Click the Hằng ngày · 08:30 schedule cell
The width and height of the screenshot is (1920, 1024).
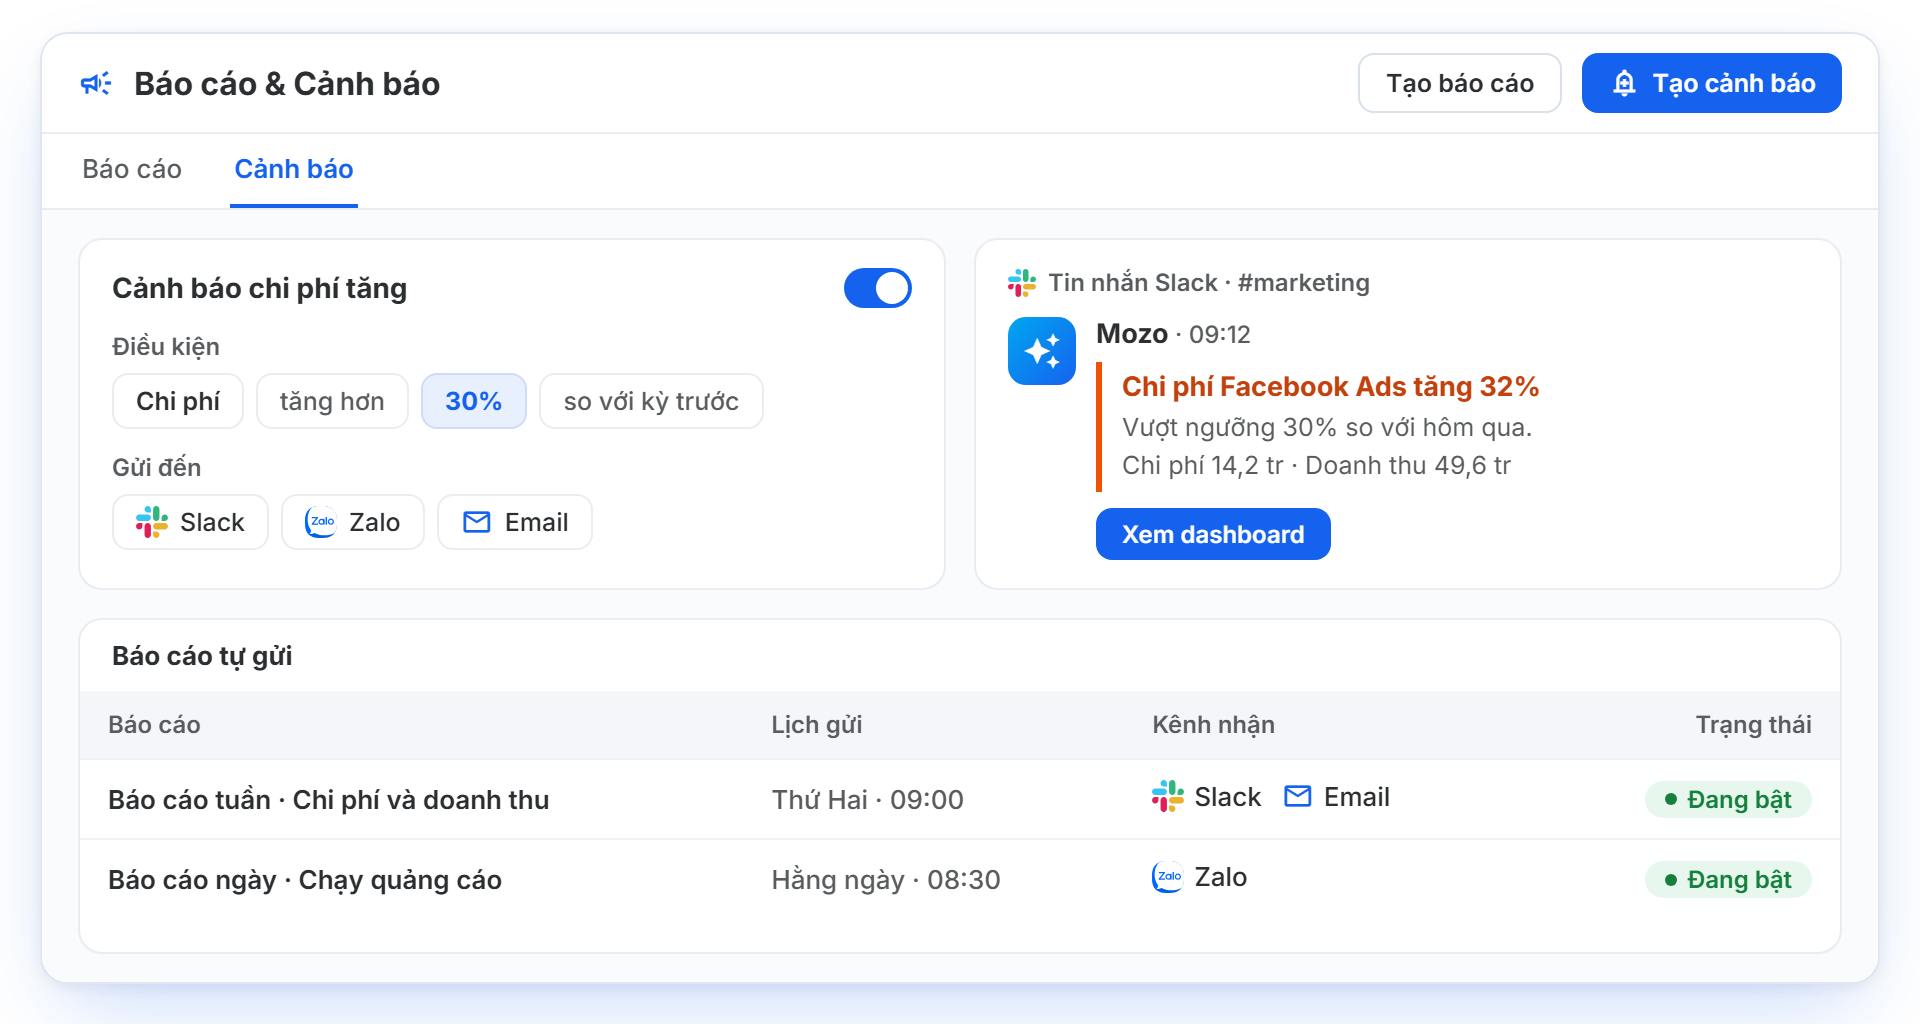point(886,880)
